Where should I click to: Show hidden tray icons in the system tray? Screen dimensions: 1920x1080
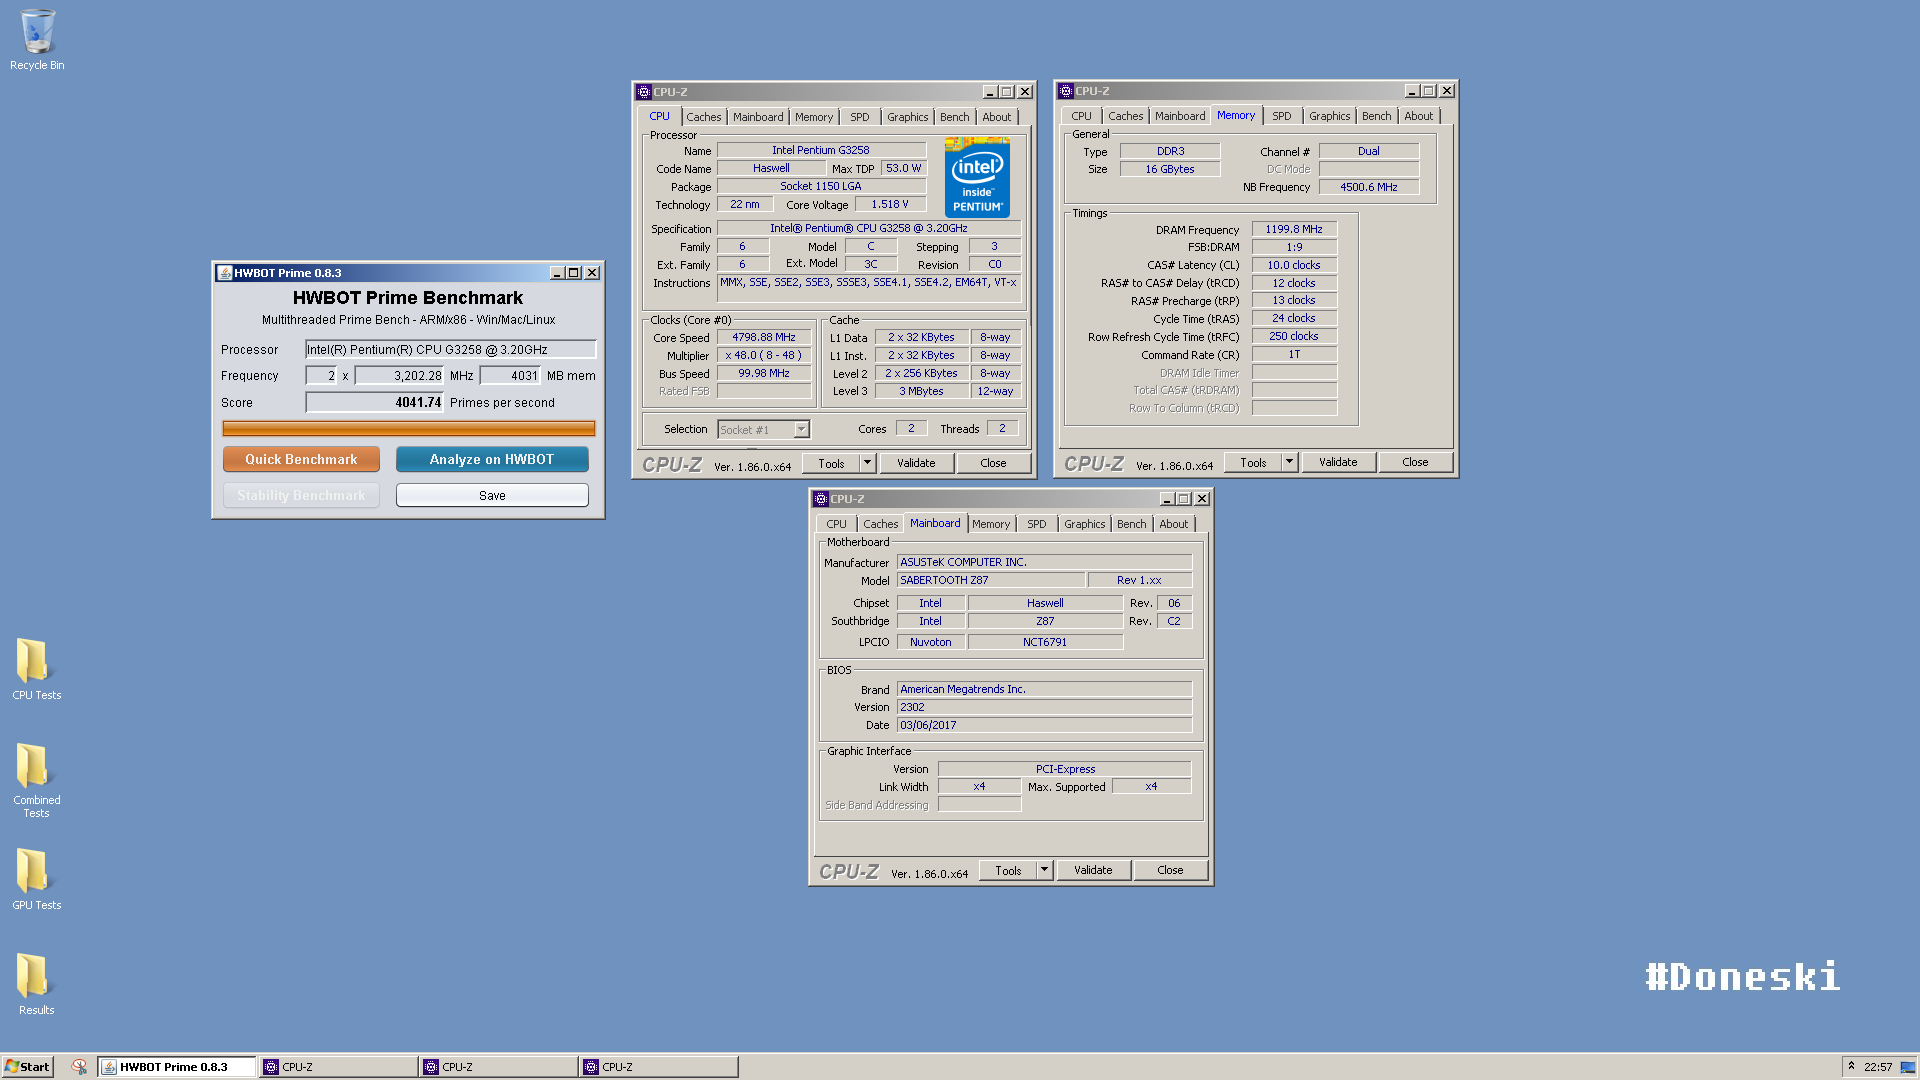(x=1851, y=1066)
